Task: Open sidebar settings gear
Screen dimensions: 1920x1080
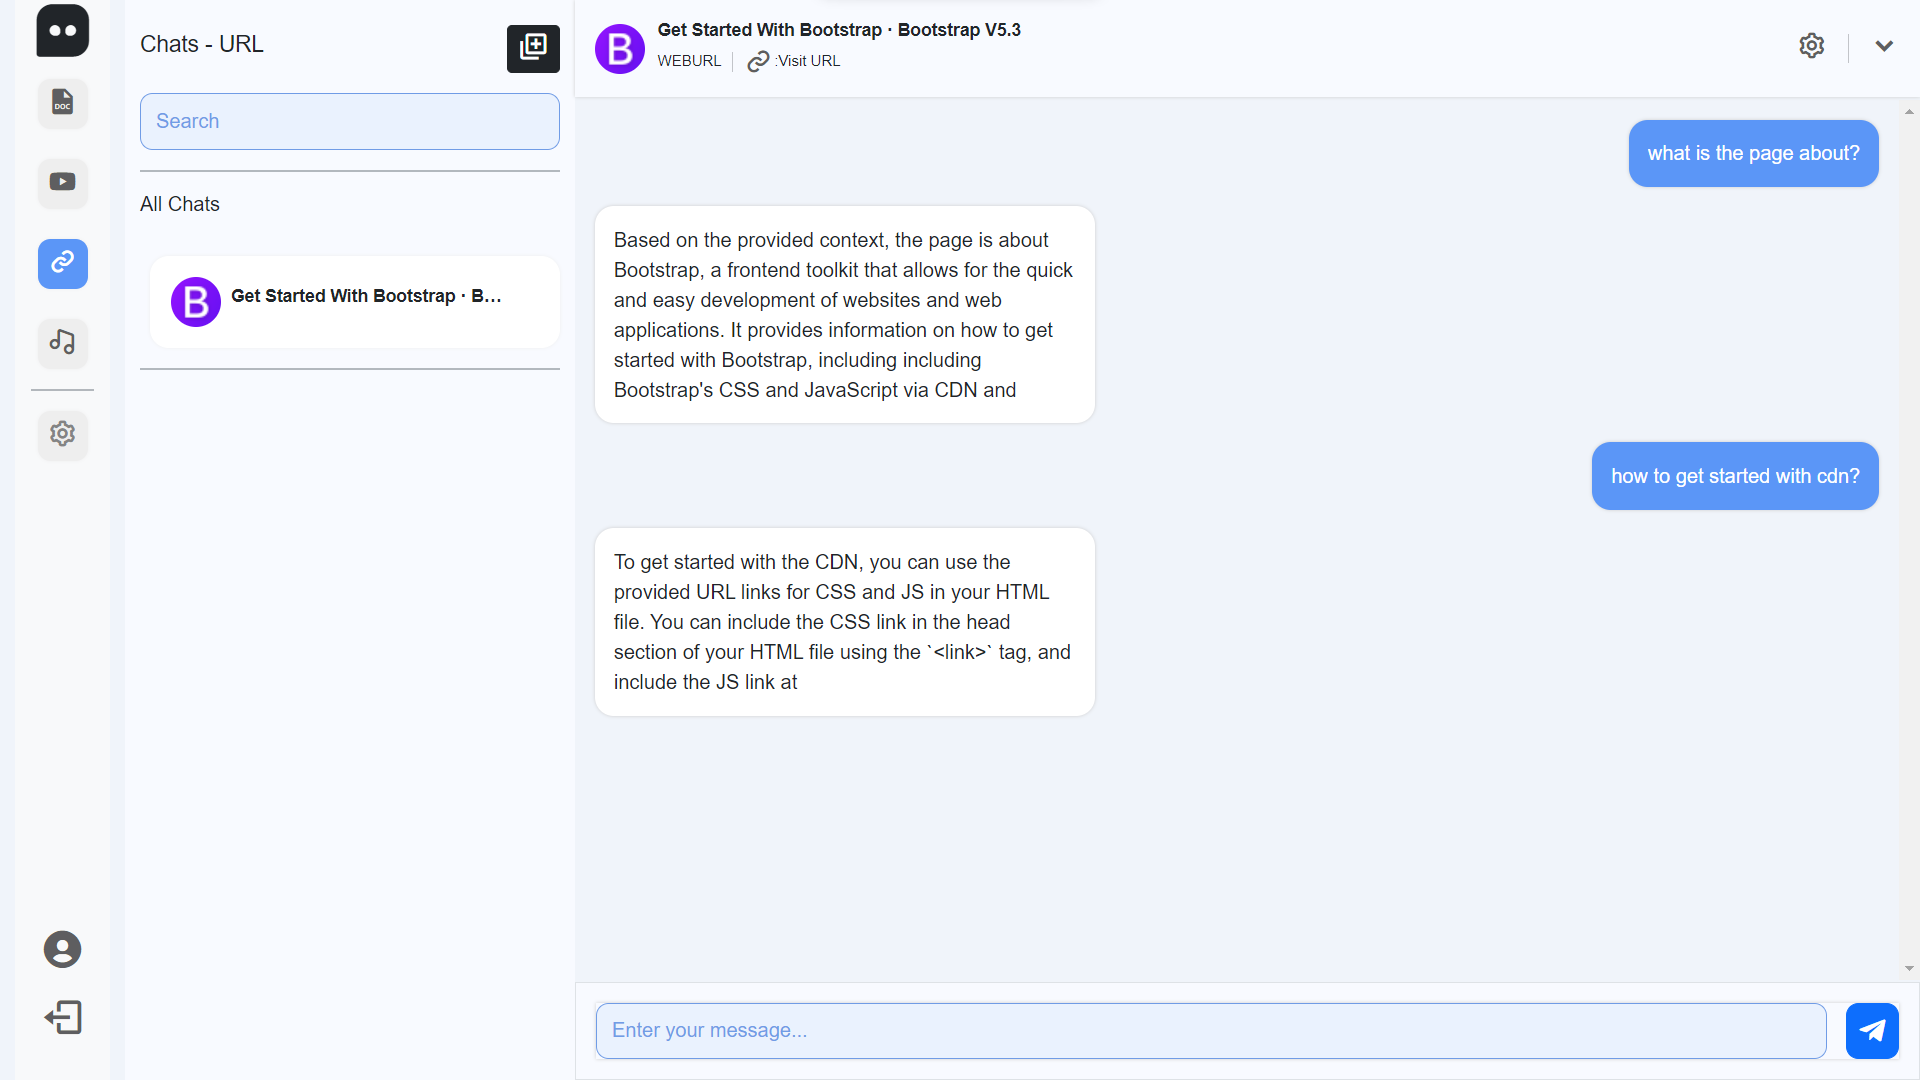Action: (62, 434)
